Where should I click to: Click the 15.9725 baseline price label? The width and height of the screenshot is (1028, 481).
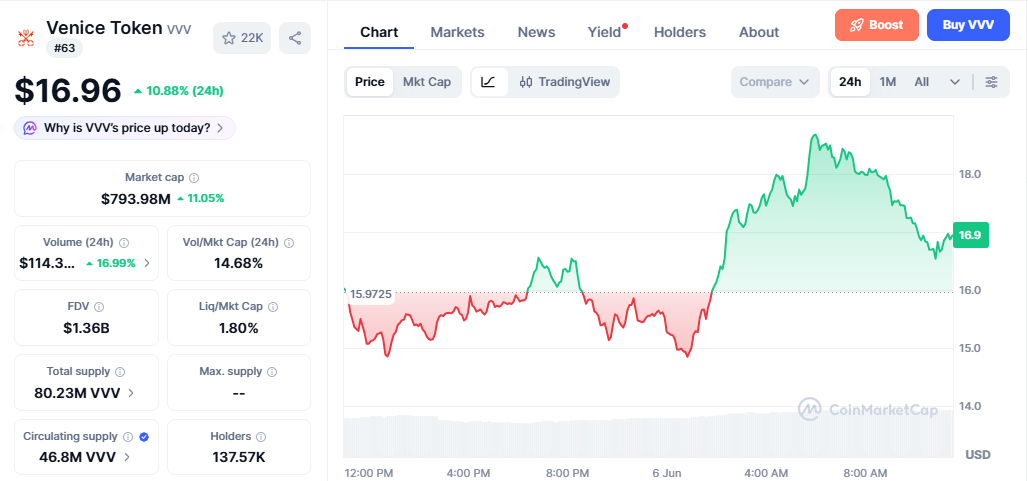pyautogui.click(x=370, y=294)
